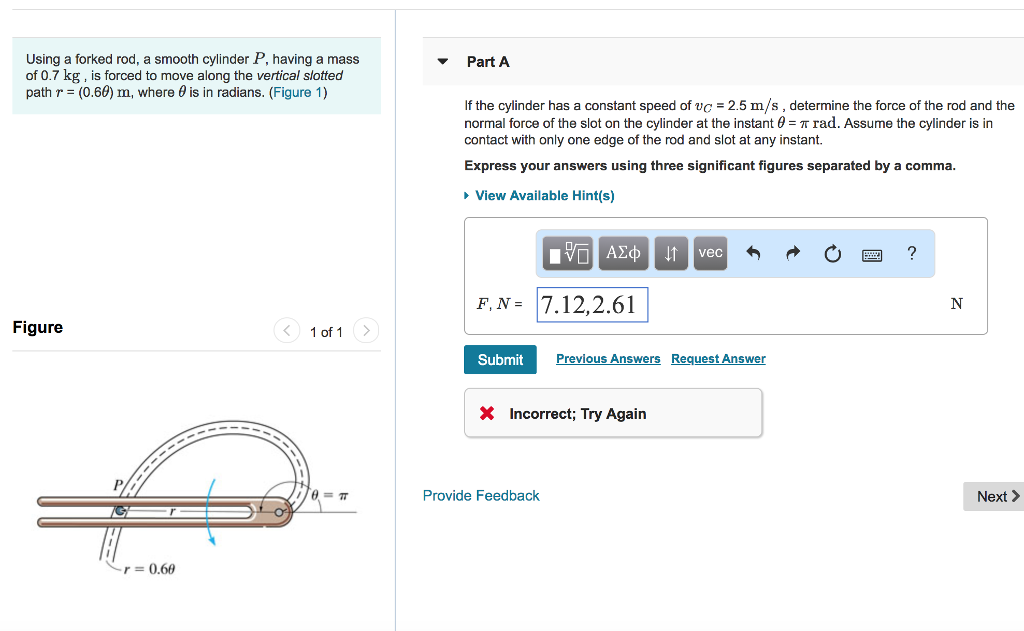Open Request Answer
Image resolution: width=1024 pixels, height=631 pixels.
point(717,358)
